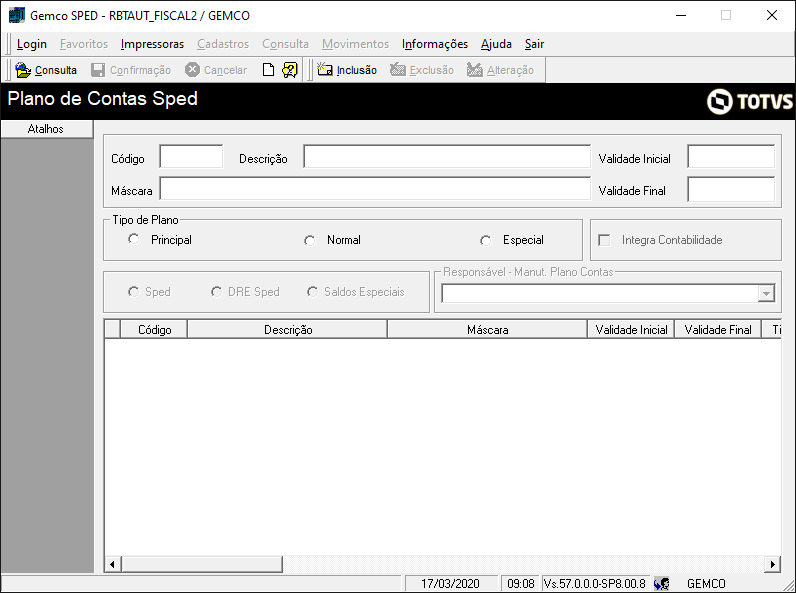Image resolution: width=796 pixels, height=593 pixels.
Task: Click version Vs.57.0.0.0-SP8.00.8 in the status bar
Action: point(594,584)
